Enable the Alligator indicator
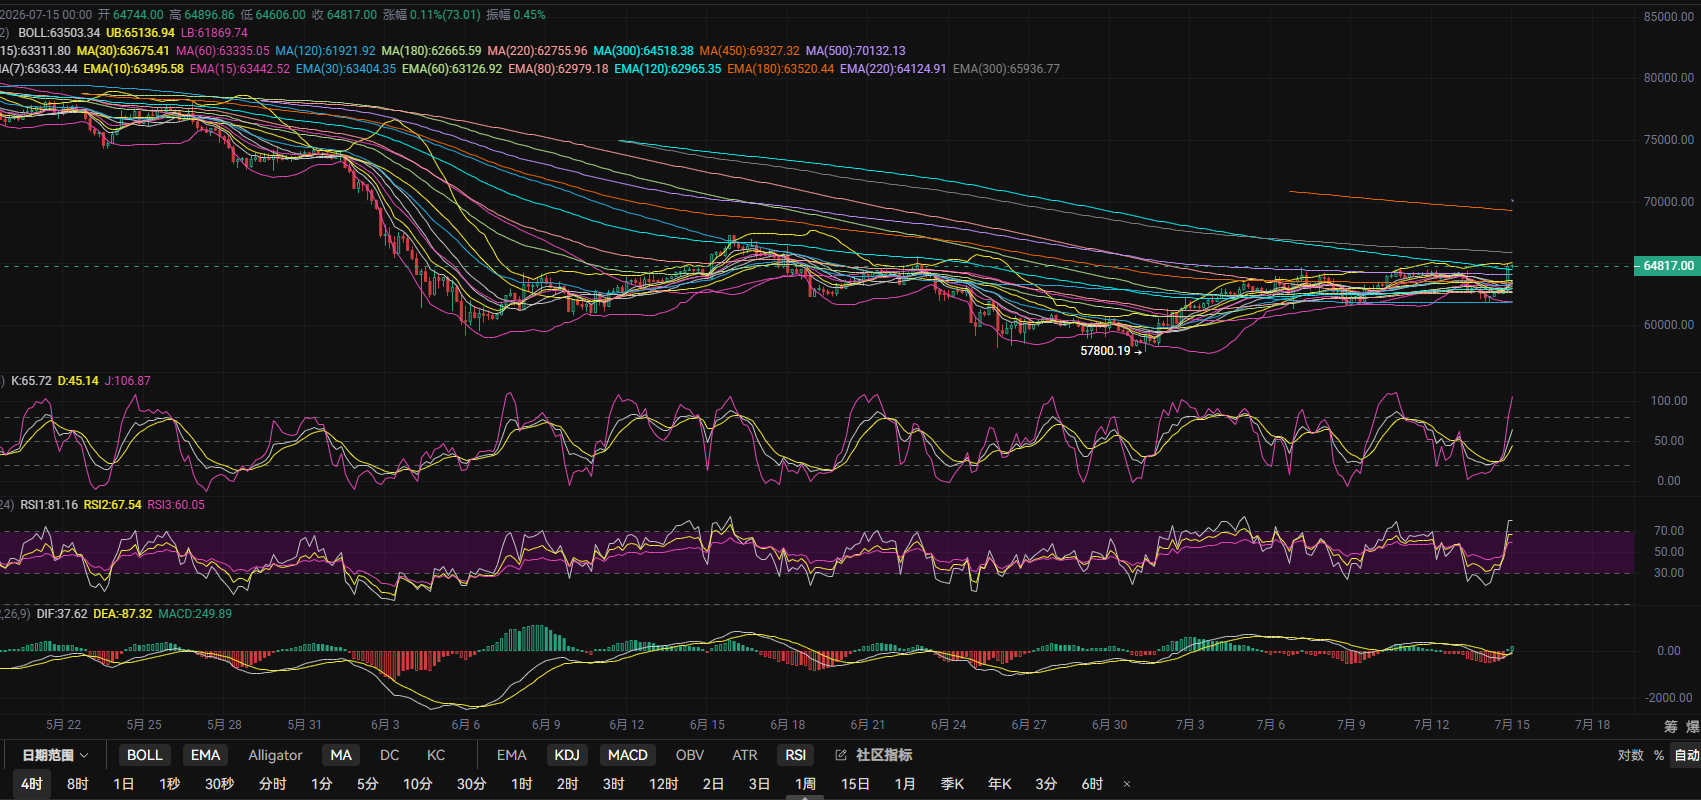 [275, 755]
